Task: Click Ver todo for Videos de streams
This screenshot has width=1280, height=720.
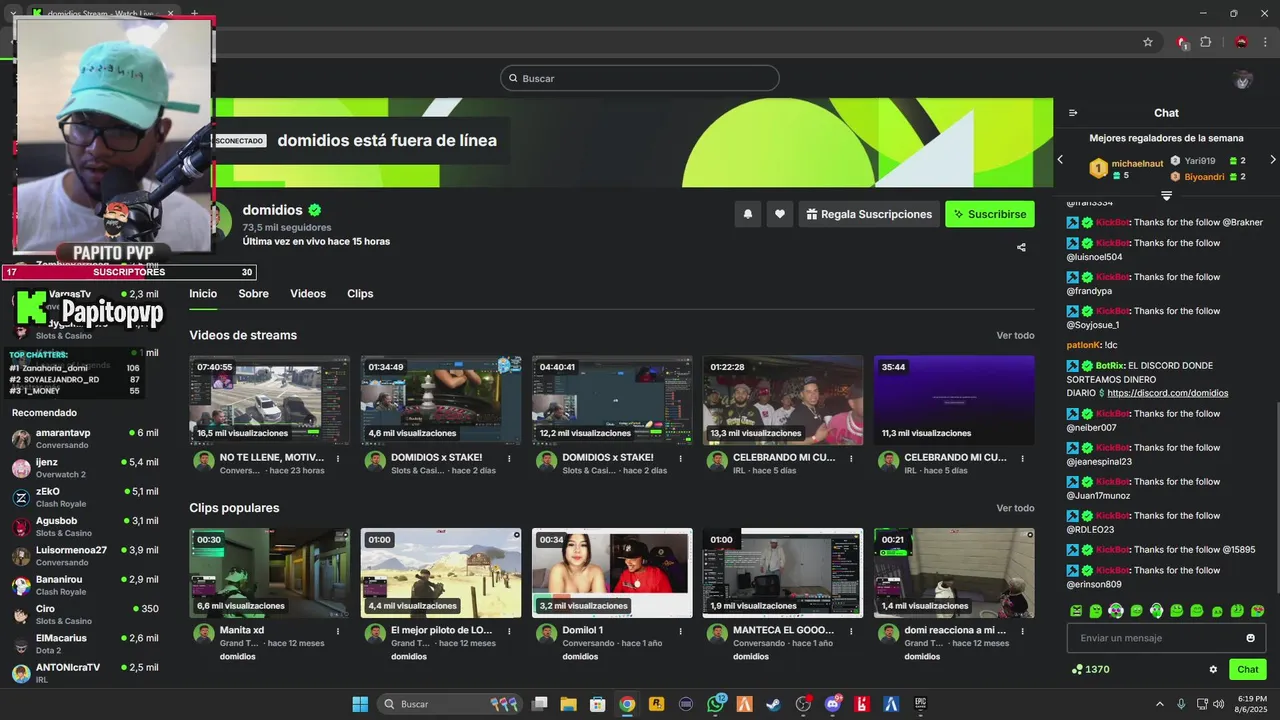Action: click(x=1015, y=336)
